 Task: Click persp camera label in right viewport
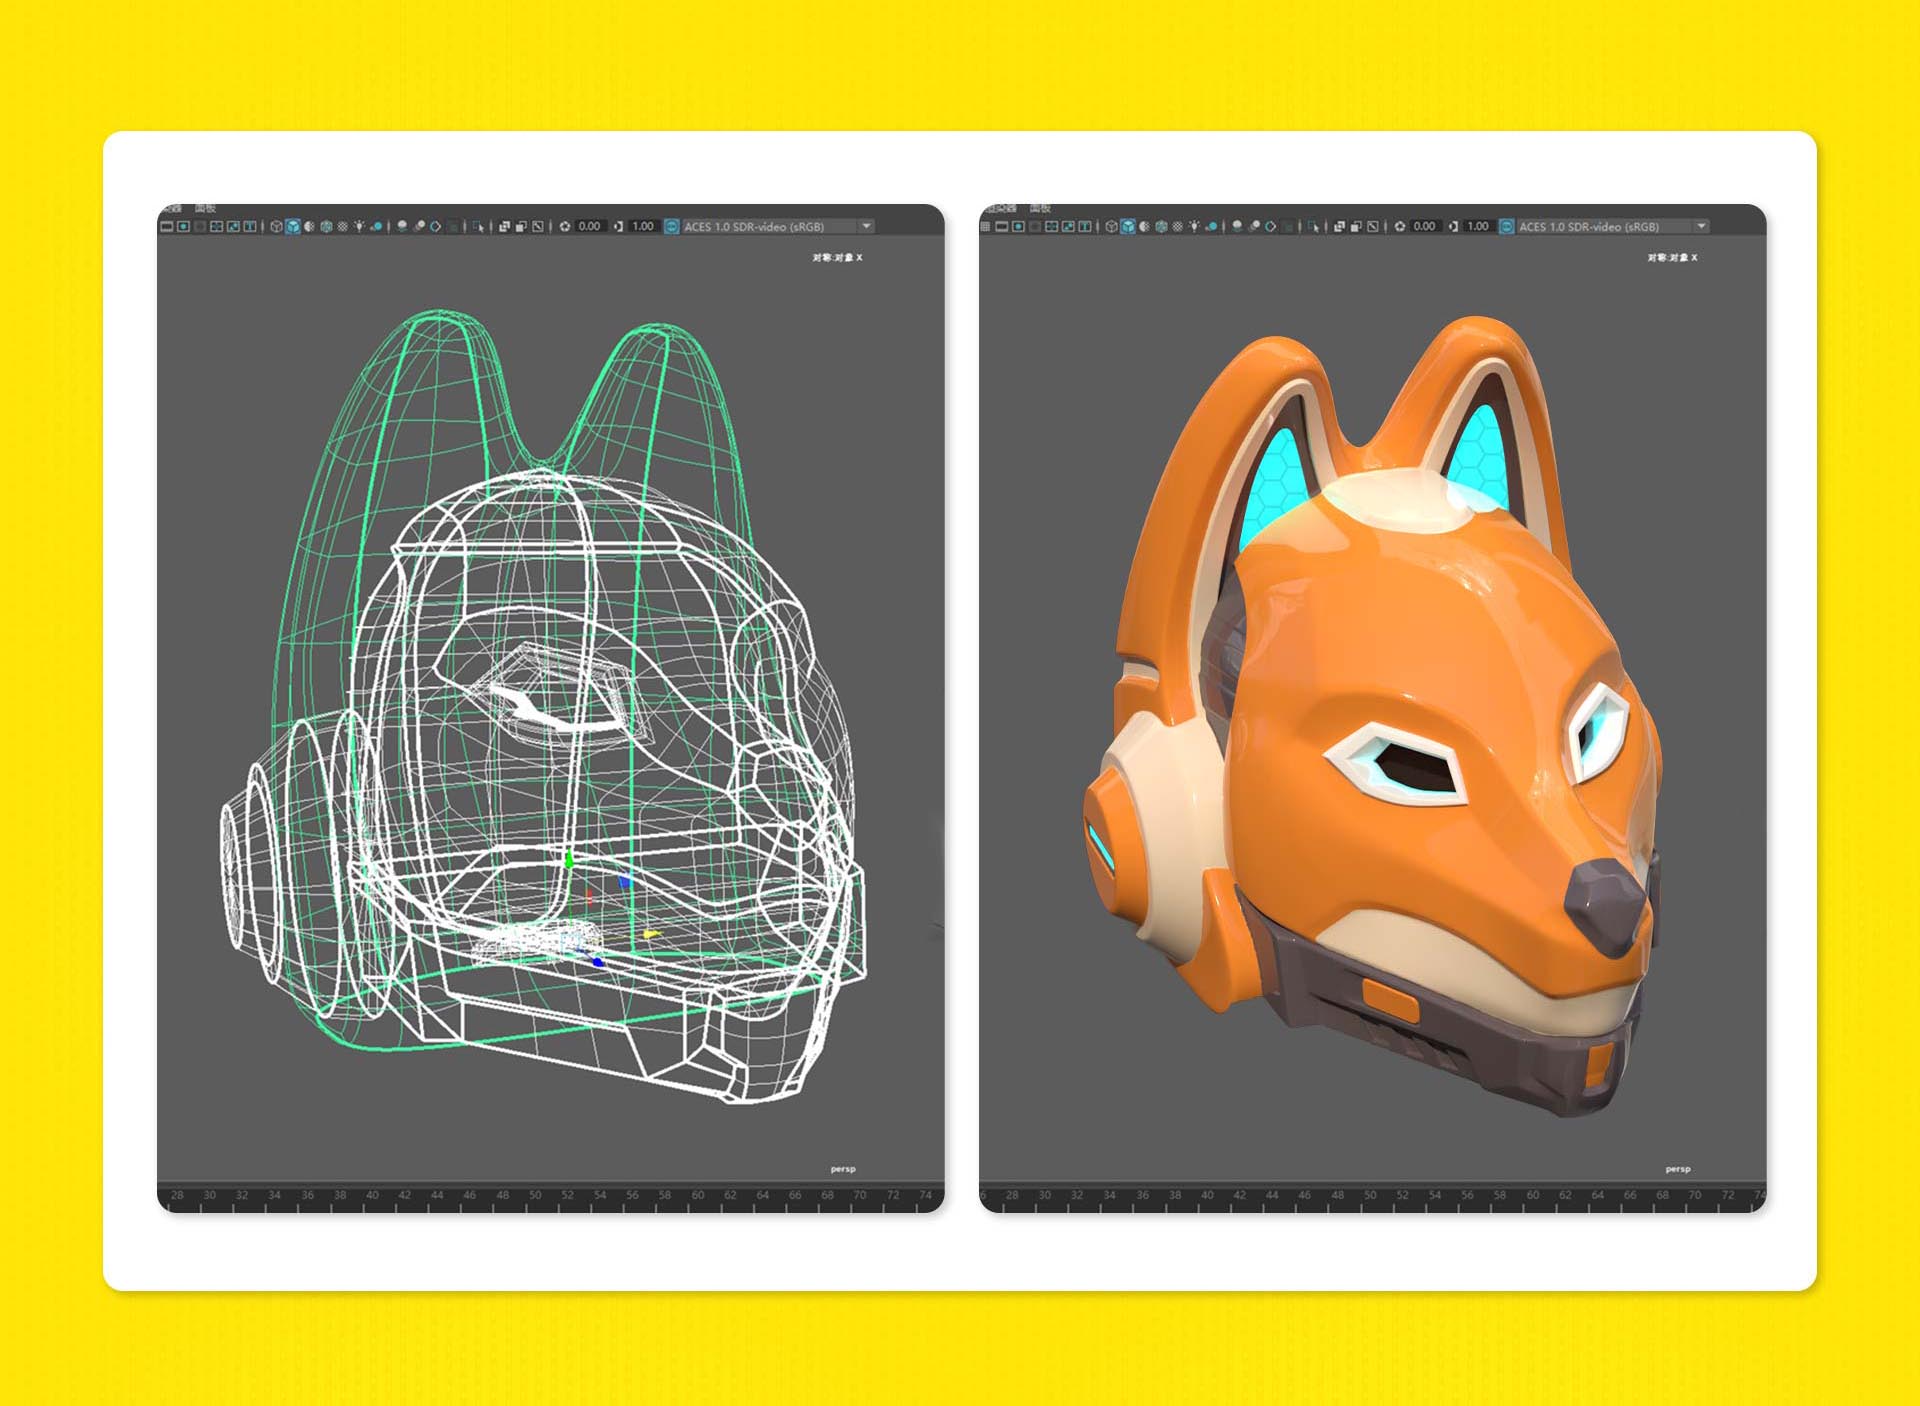[x=1678, y=1169]
